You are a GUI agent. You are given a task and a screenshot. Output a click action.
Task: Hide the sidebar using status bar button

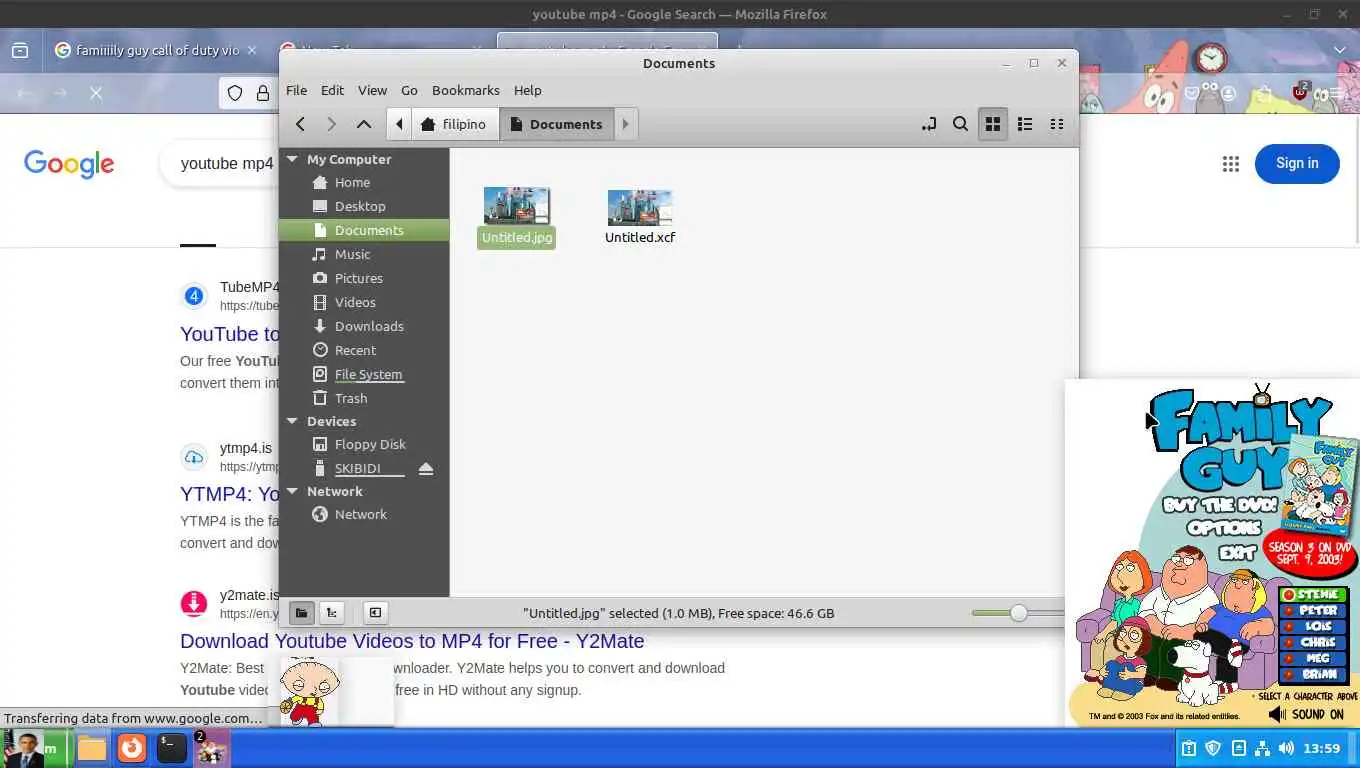pyautogui.click(x=375, y=613)
